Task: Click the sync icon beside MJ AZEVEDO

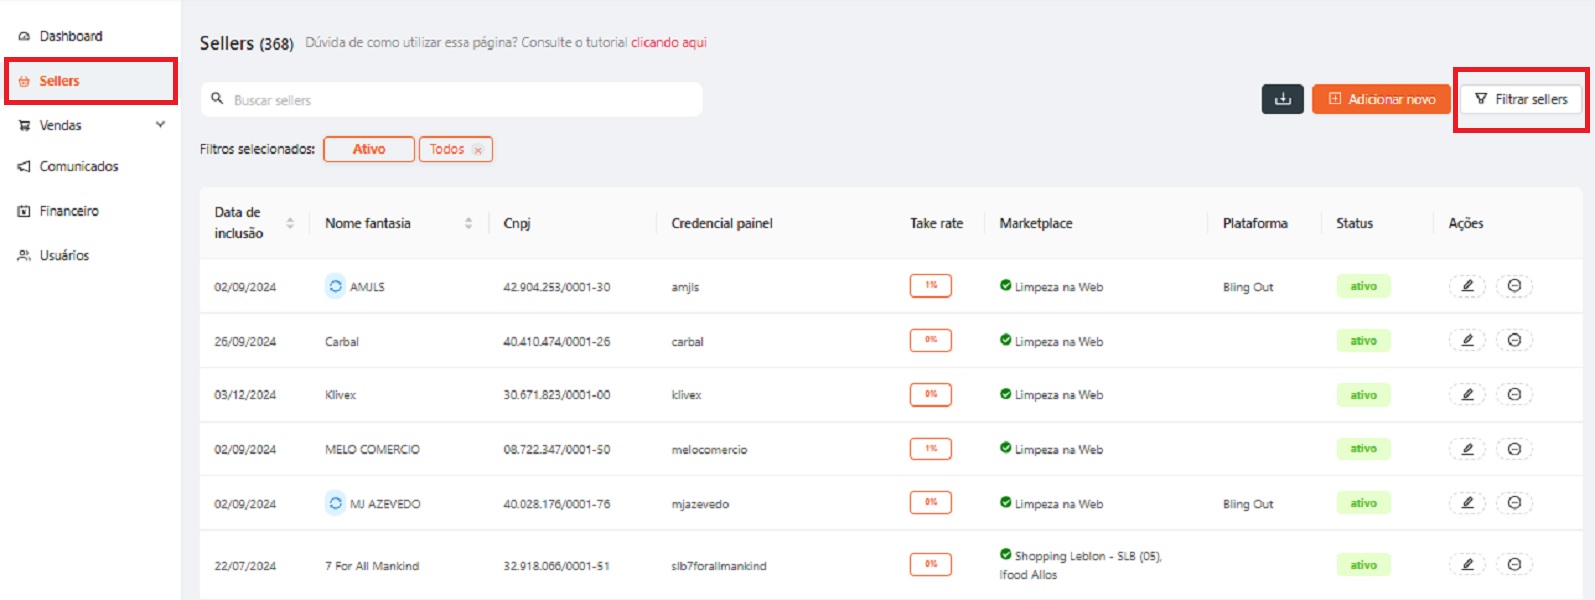Action: pyautogui.click(x=335, y=504)
